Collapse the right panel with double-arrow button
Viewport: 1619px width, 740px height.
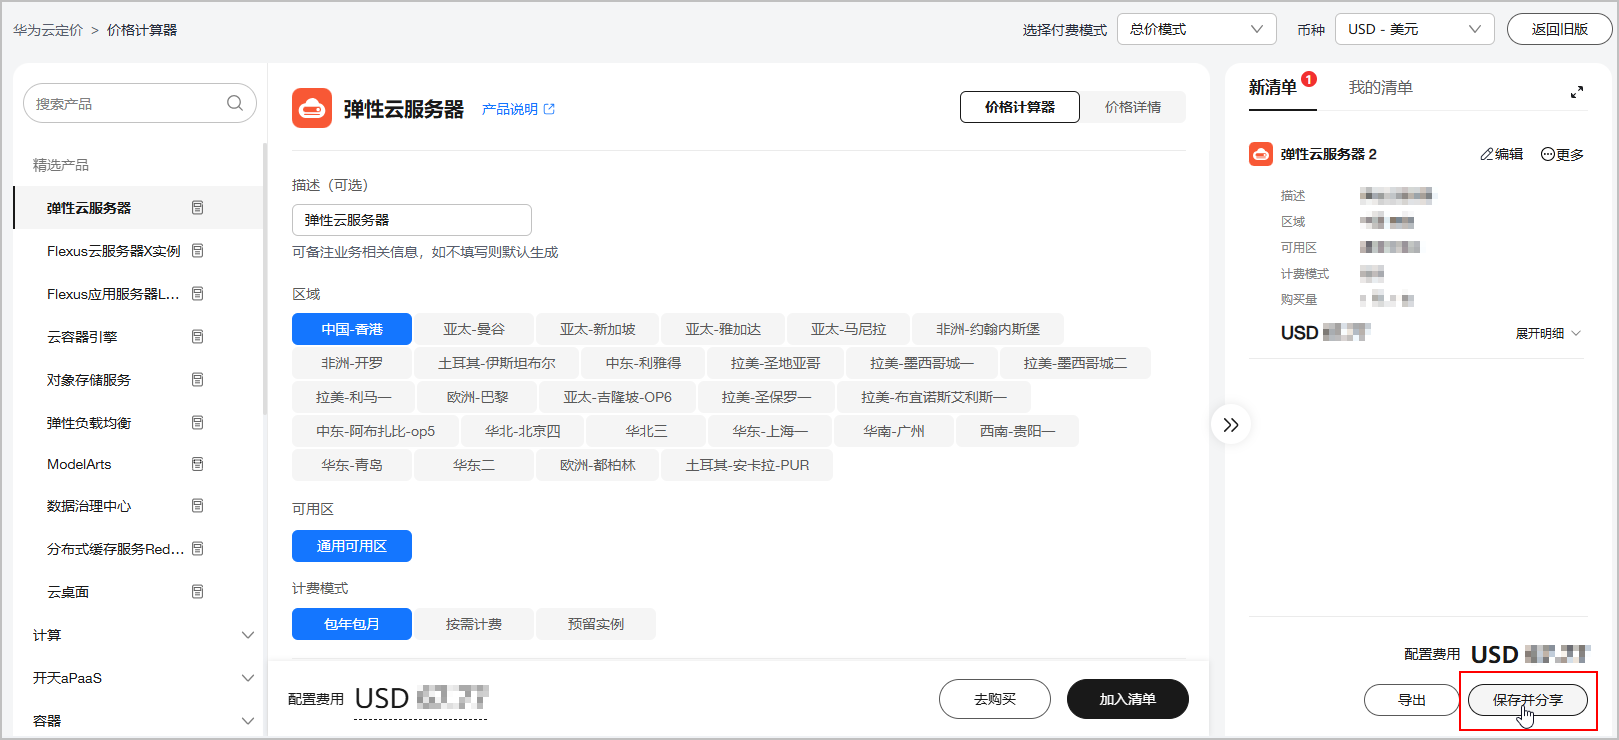pyautogui.click(x=1231, y=425)
